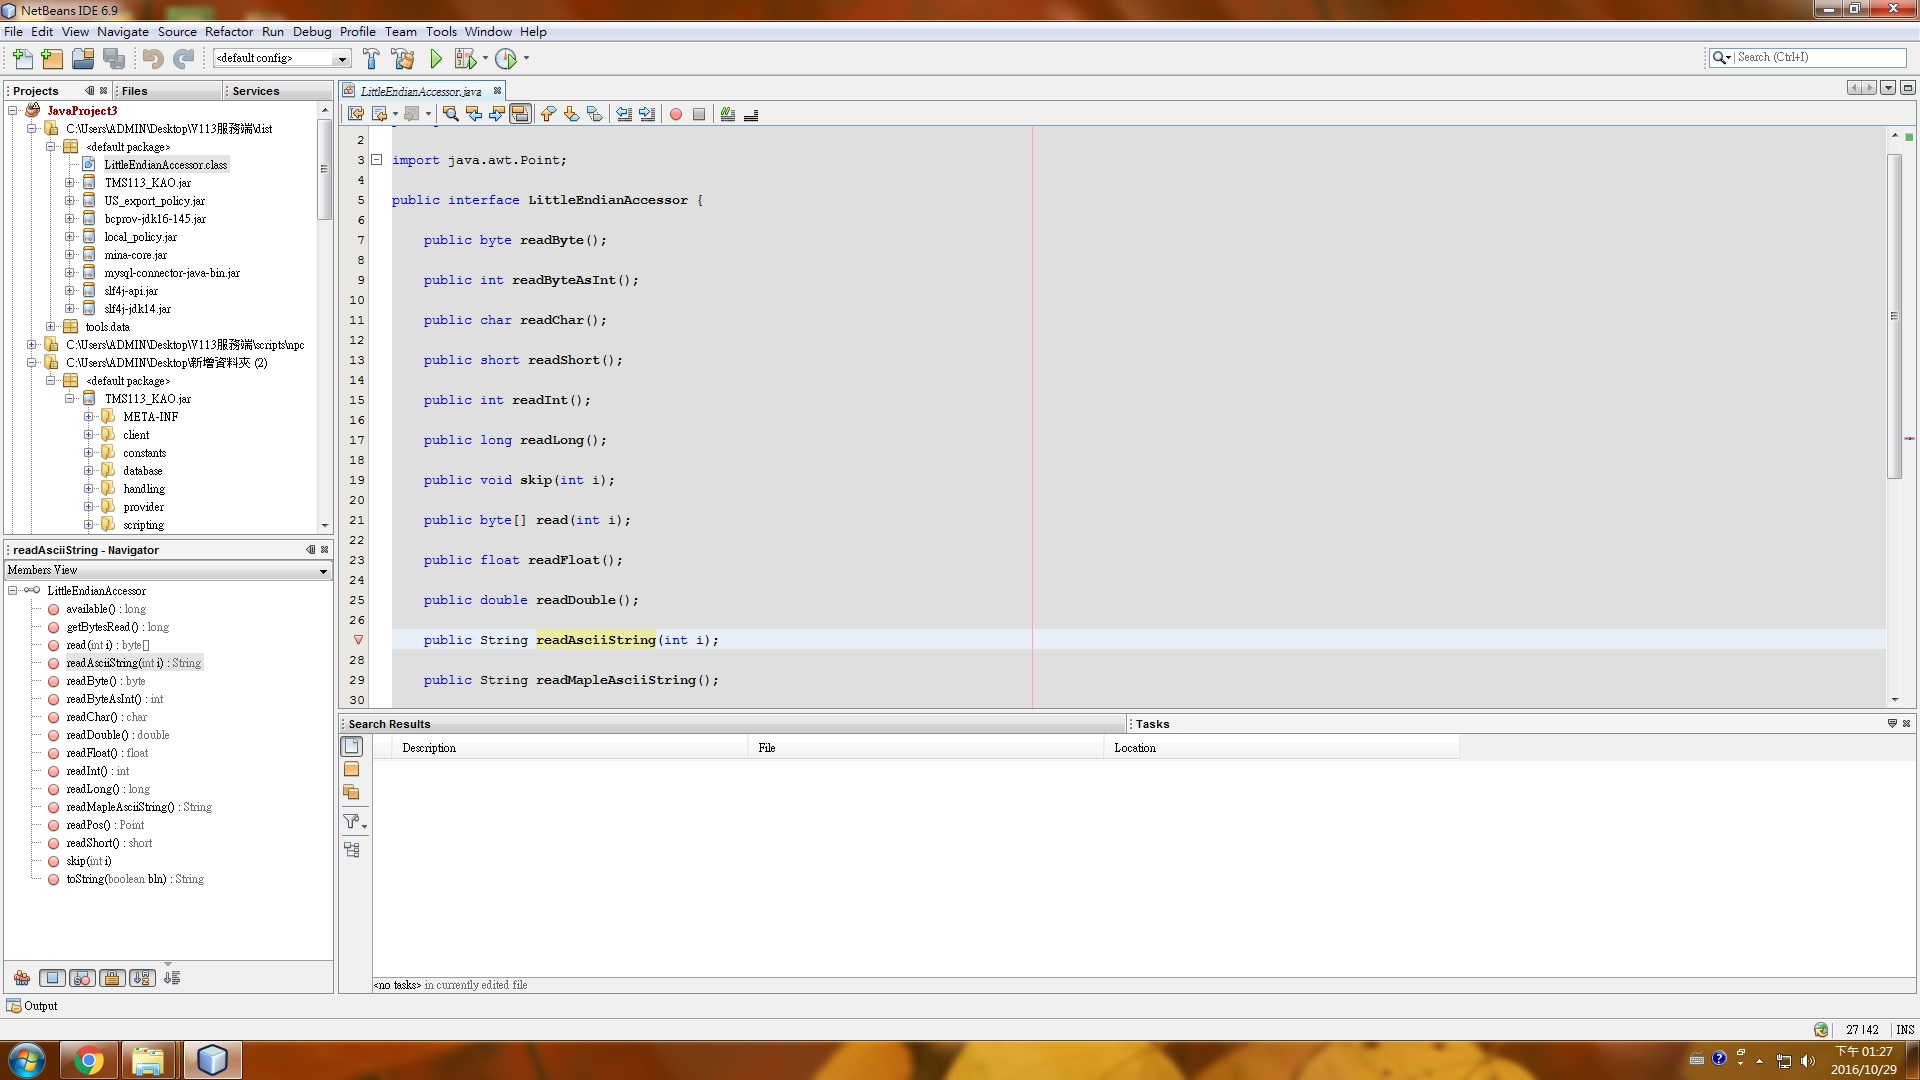The width and height of the screenshot is (1920, 1080).
Task: Collapse the JavaProject3 tree node
Action: pos(13,111)
